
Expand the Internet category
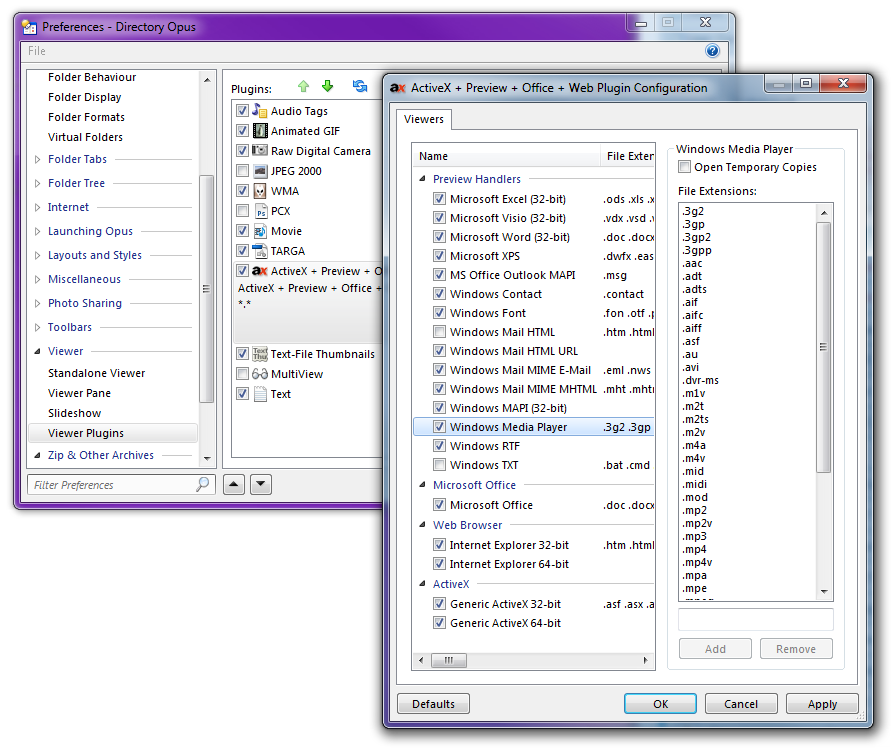click(38, 207)
